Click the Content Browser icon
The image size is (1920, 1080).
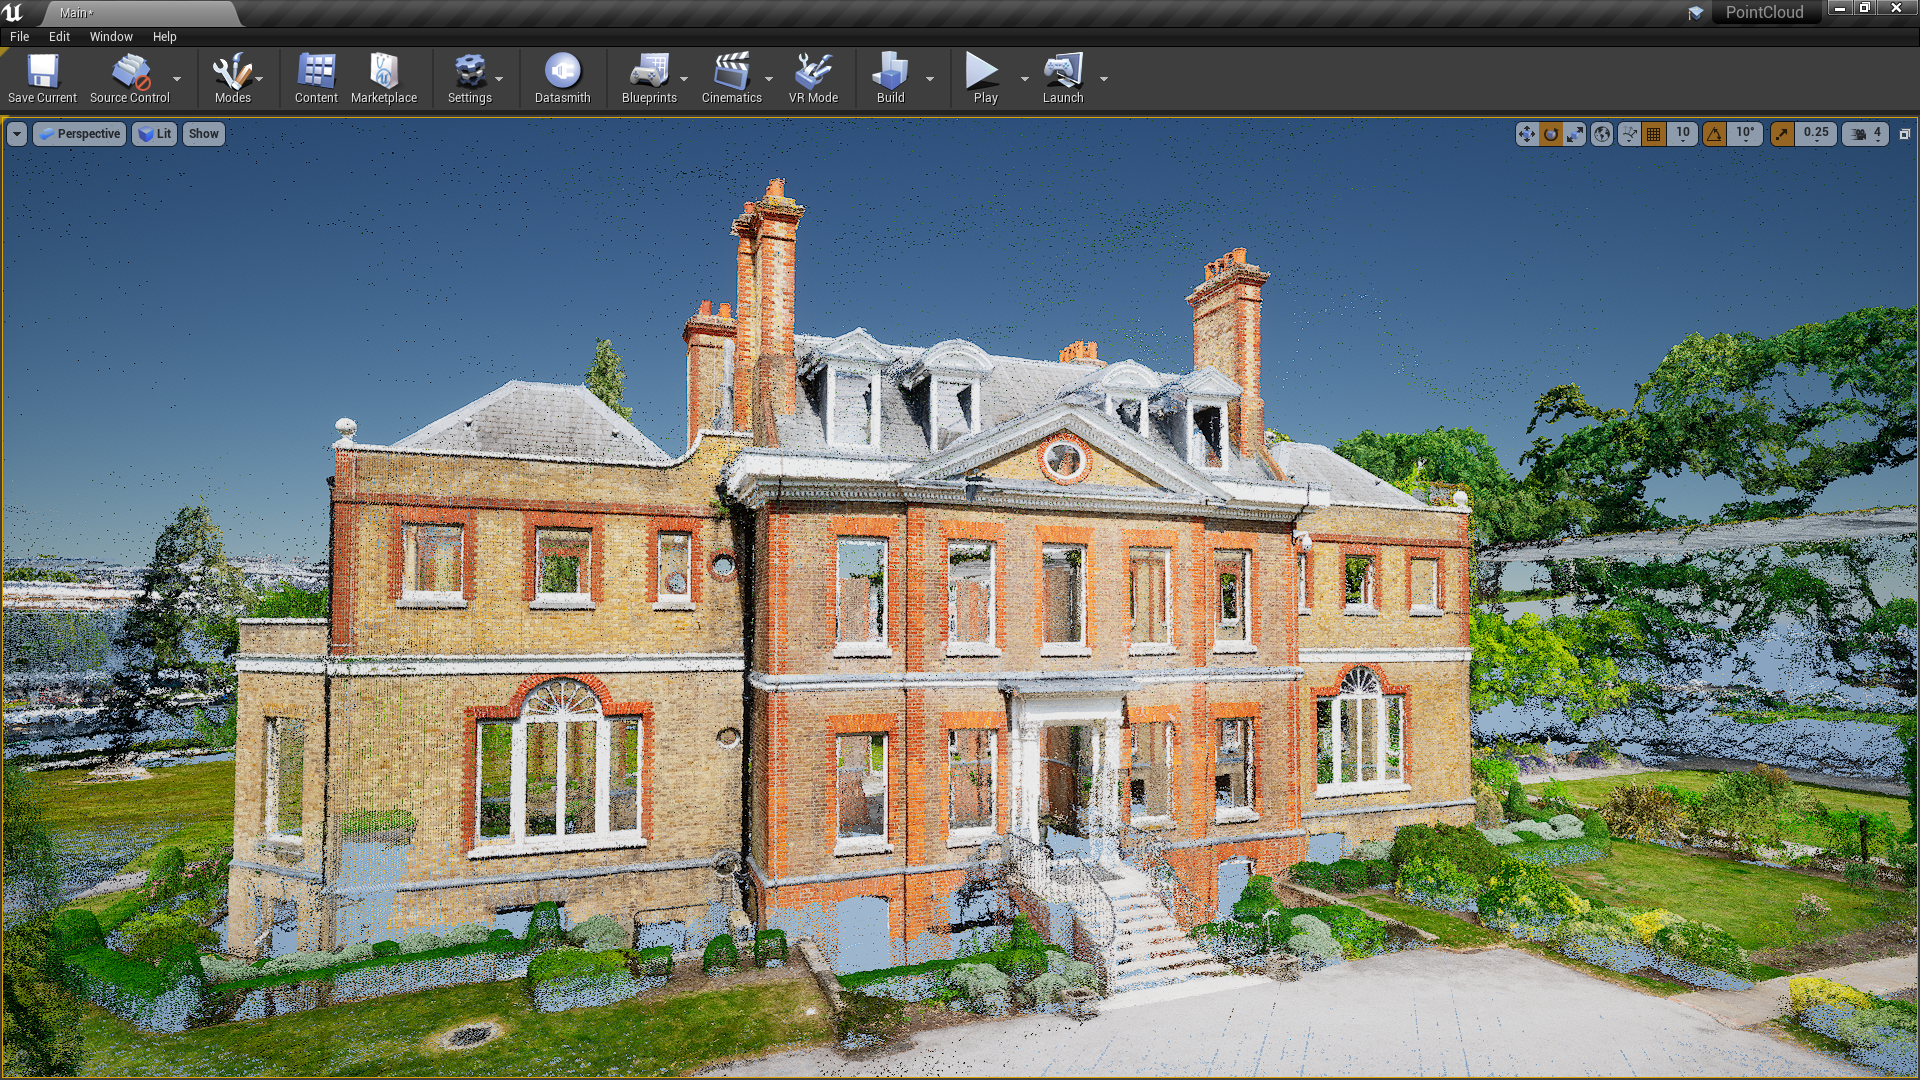pos(314,79)
